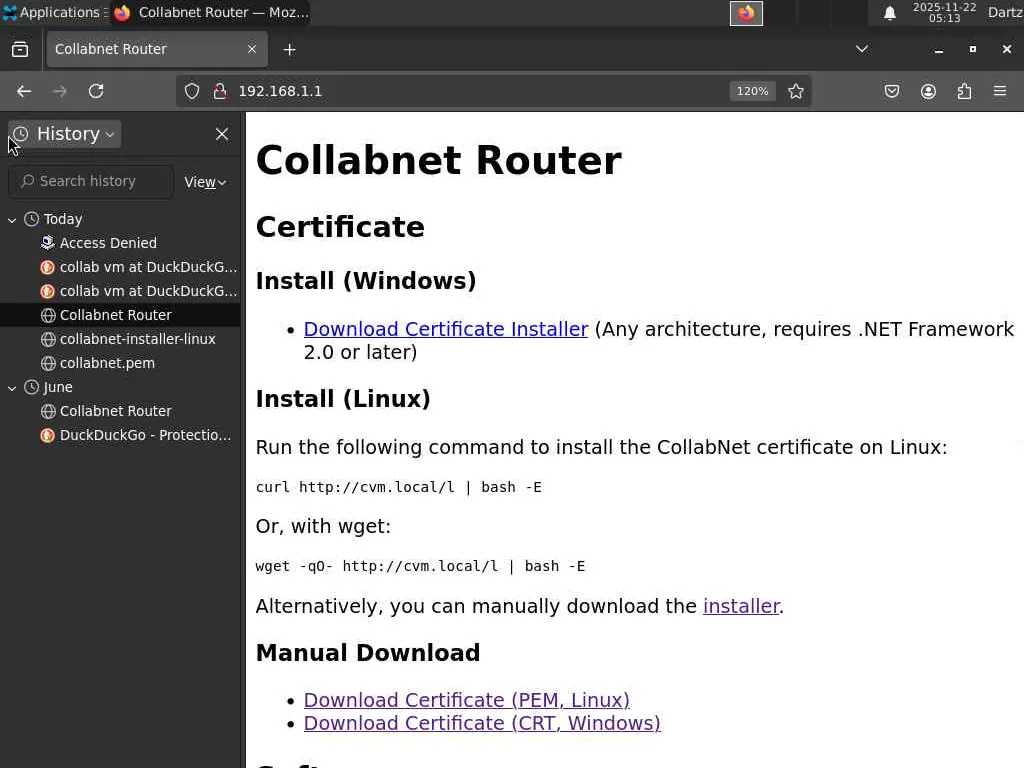The image size is (1024, 768).
Task: Open DuckDuckGo - Protection history entry
Action: [121, 435]
